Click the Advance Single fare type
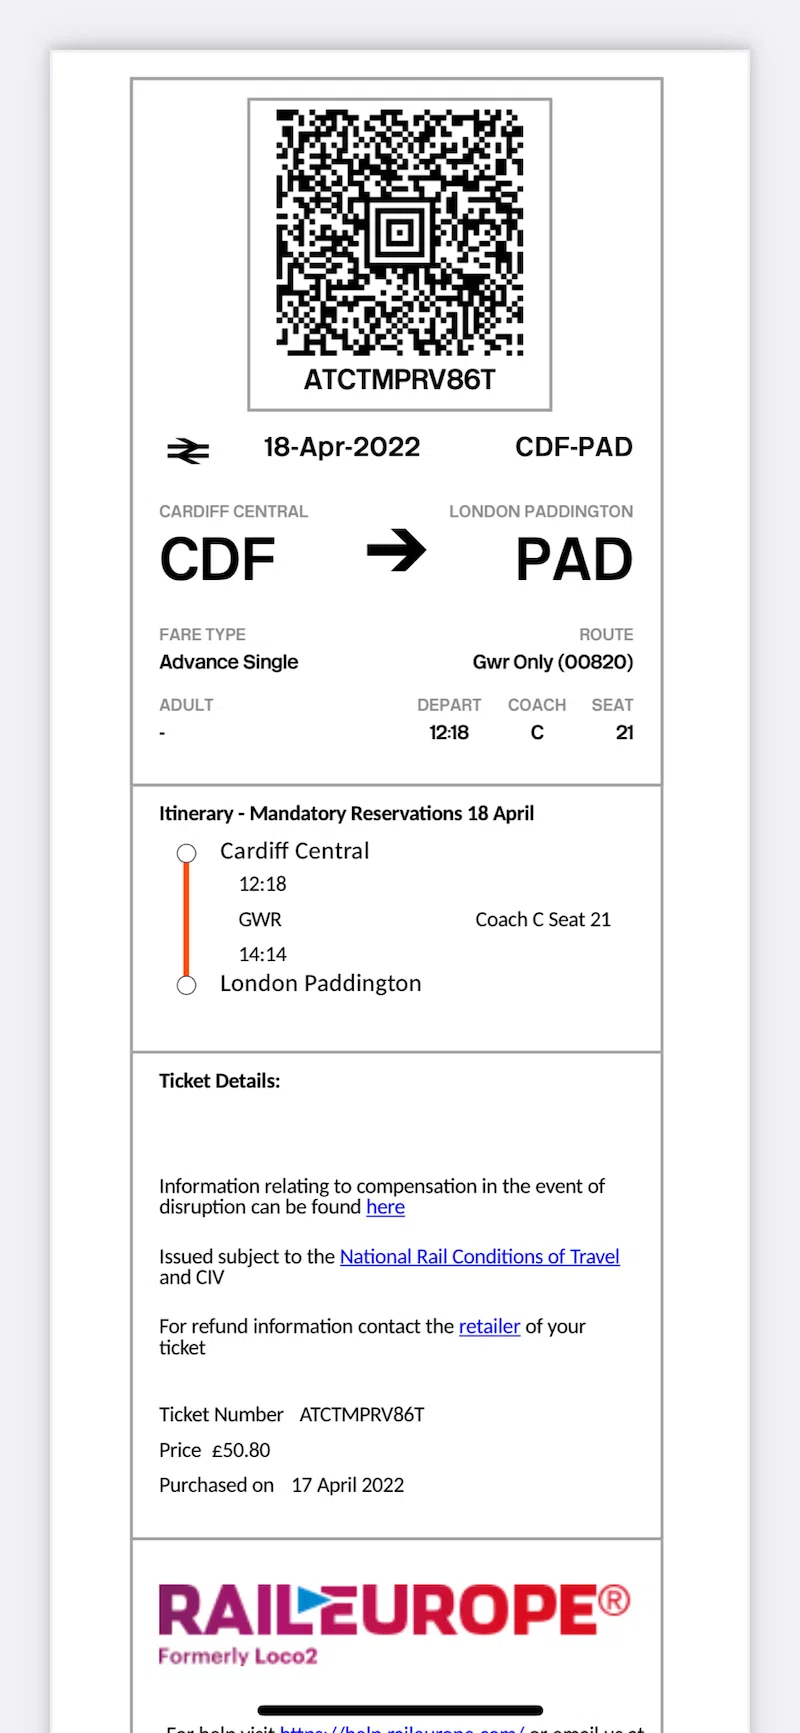 229,662
